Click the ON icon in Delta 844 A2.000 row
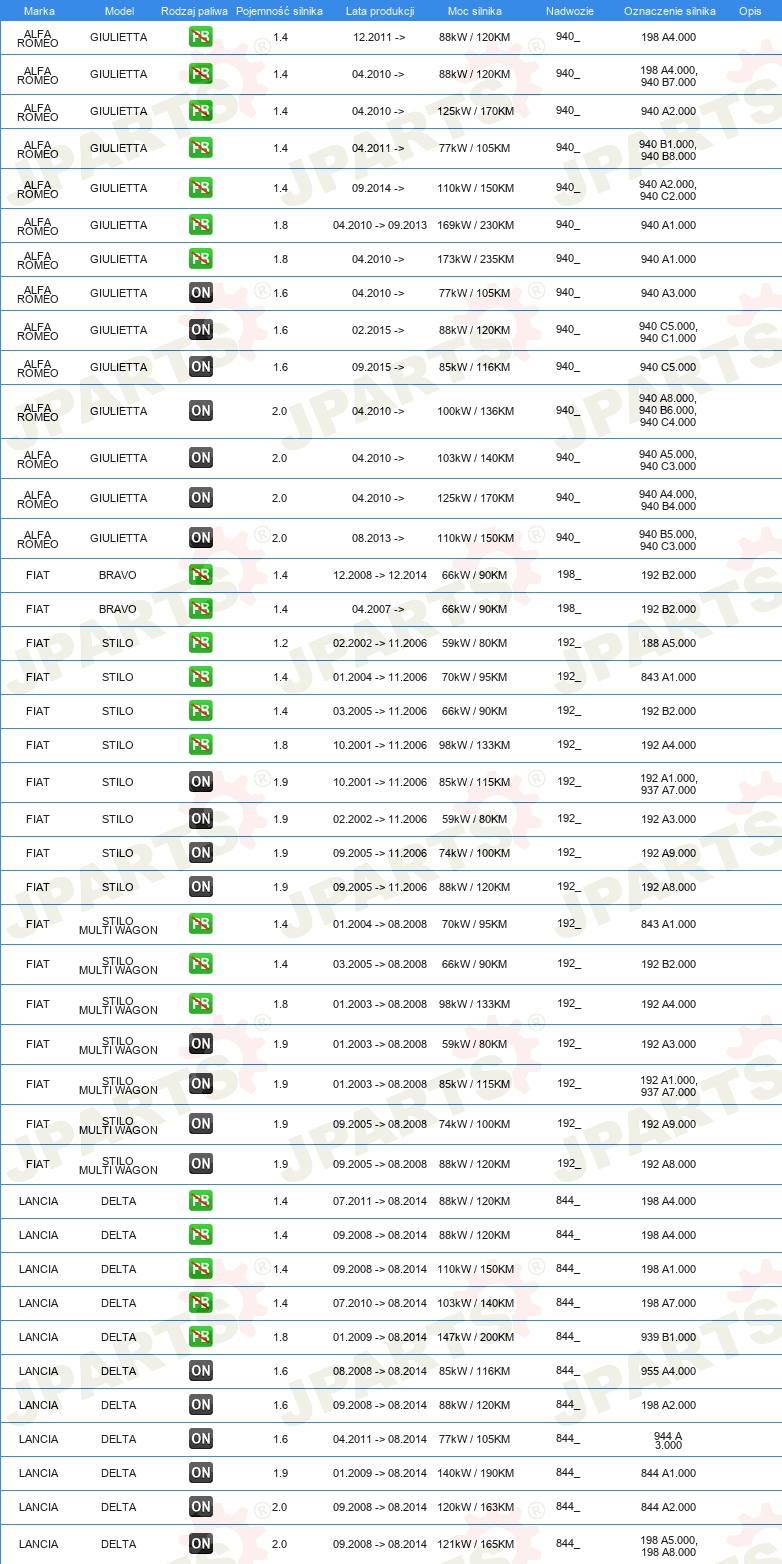Screen dimensions: 782x1564 [x=201, y=1507]
